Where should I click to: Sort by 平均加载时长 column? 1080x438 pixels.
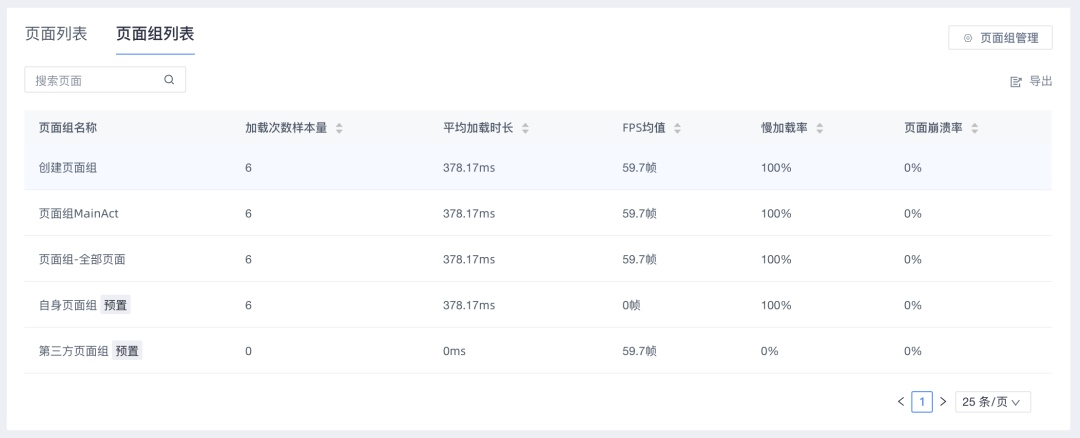525,128
